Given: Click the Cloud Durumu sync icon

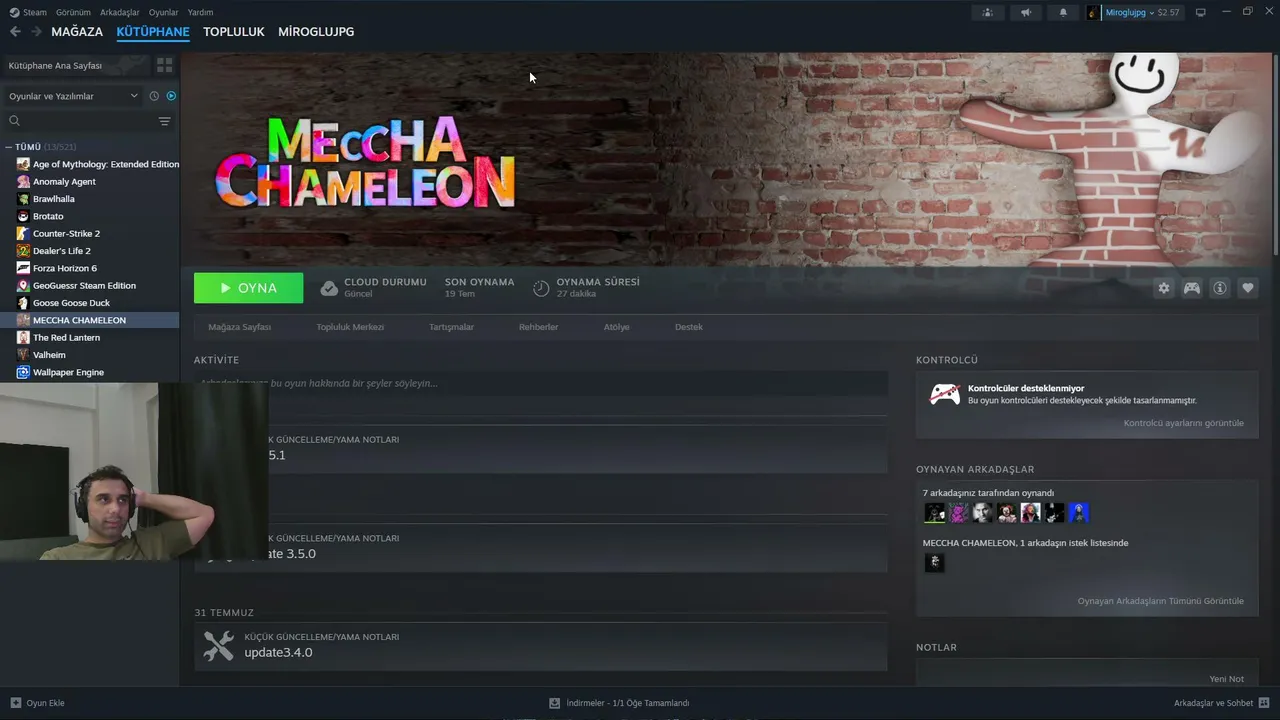Looking at the screenshot, I should point(329,288).
